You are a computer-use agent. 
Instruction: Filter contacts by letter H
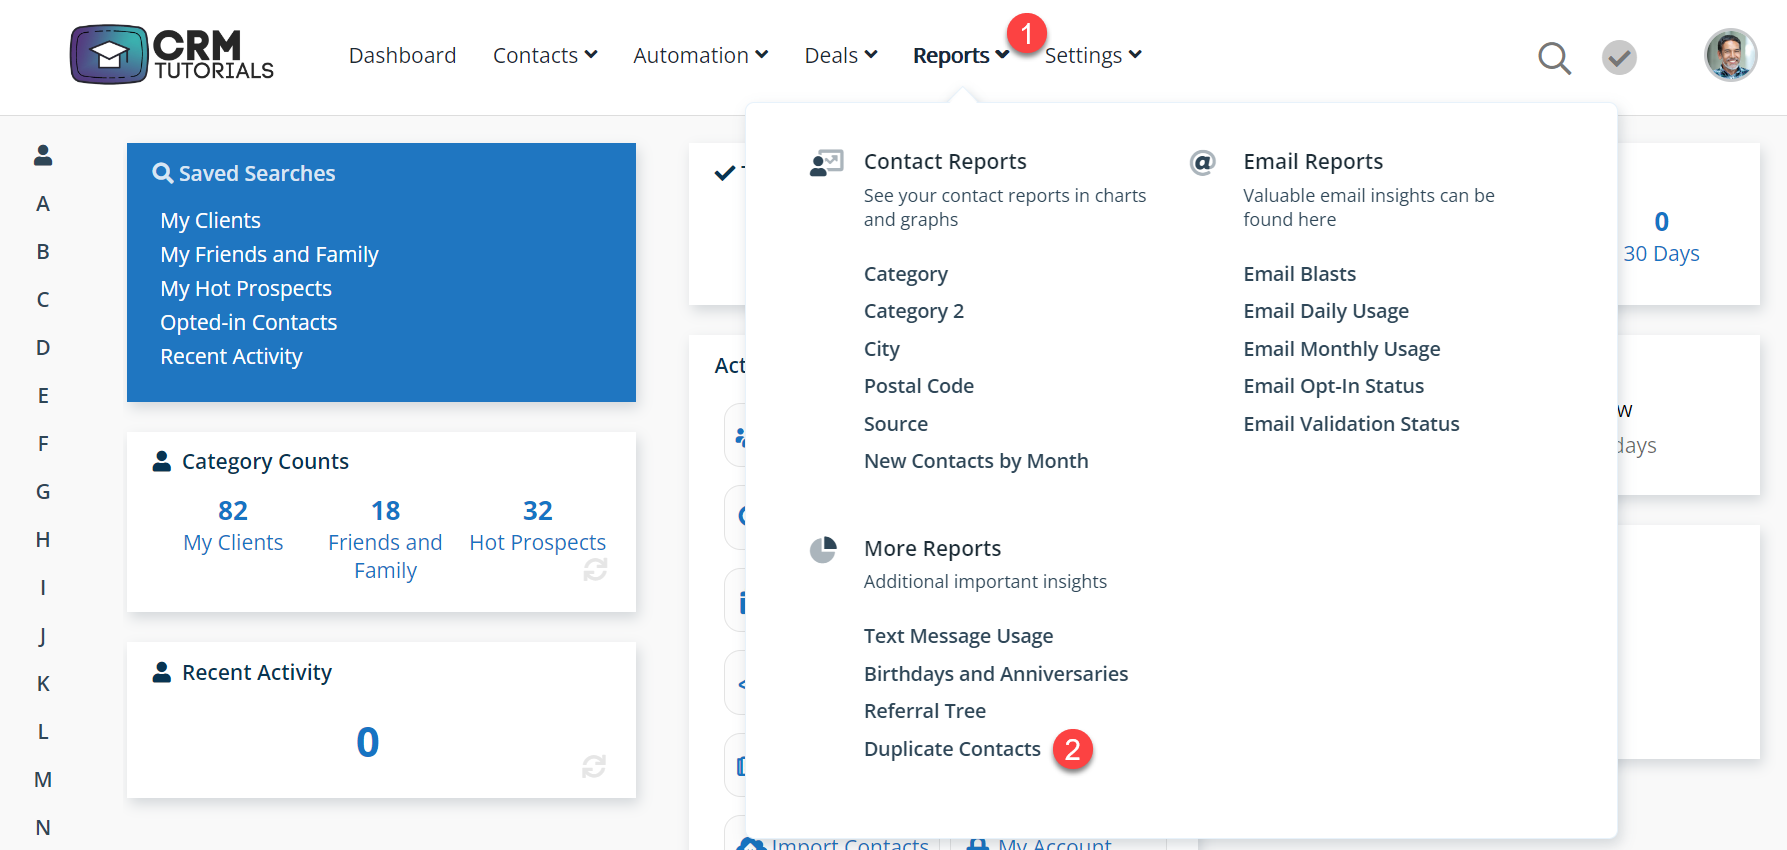[x=43, y=540]
